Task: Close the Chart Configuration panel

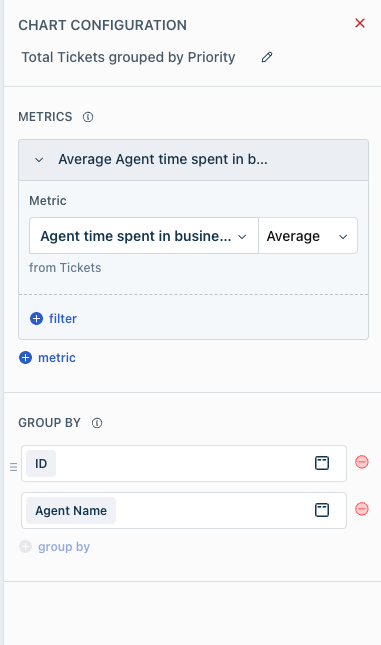Action: [360, 23]
